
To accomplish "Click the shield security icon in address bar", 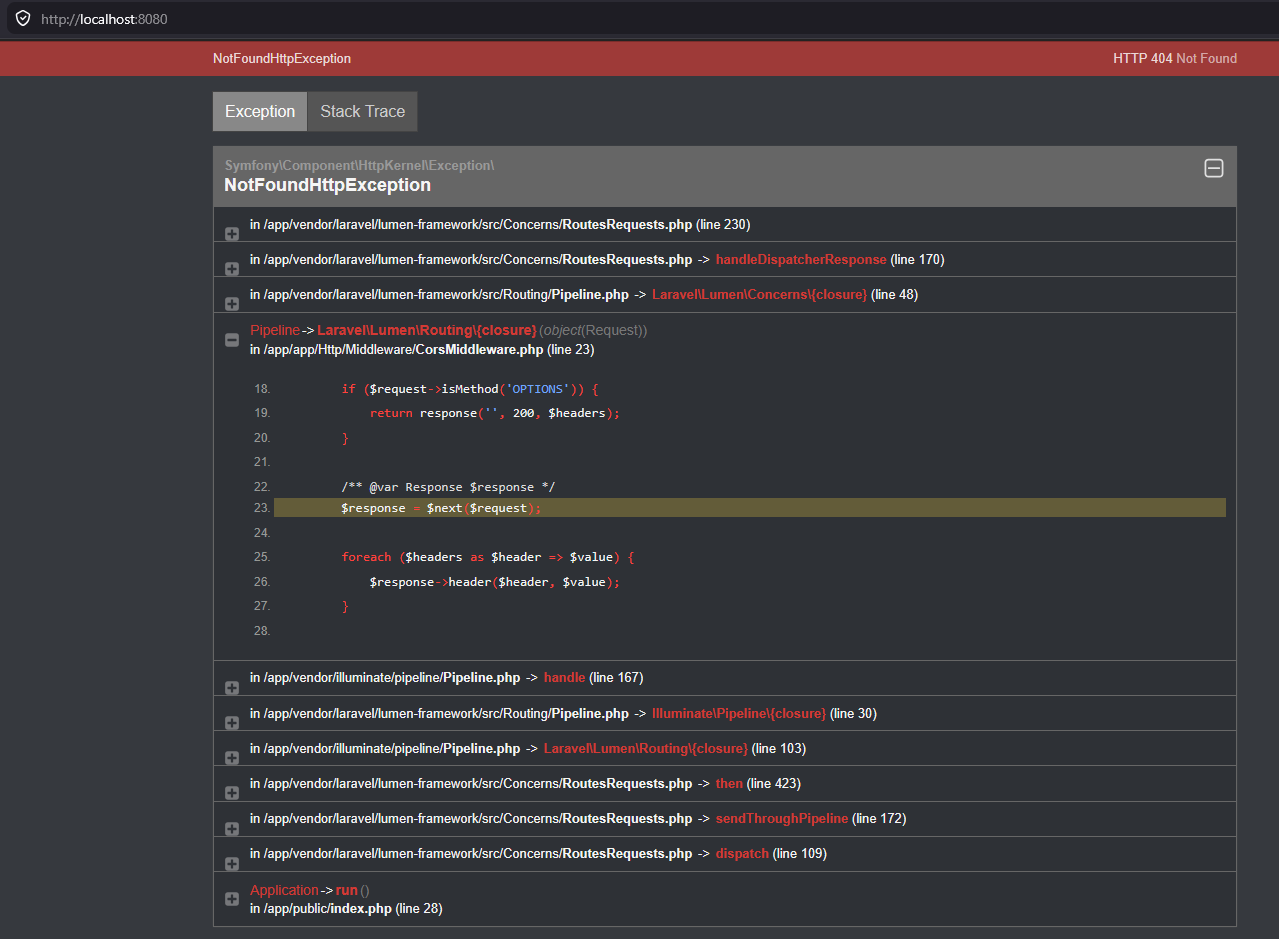I will pyautogui.click(x=22, y=18).
